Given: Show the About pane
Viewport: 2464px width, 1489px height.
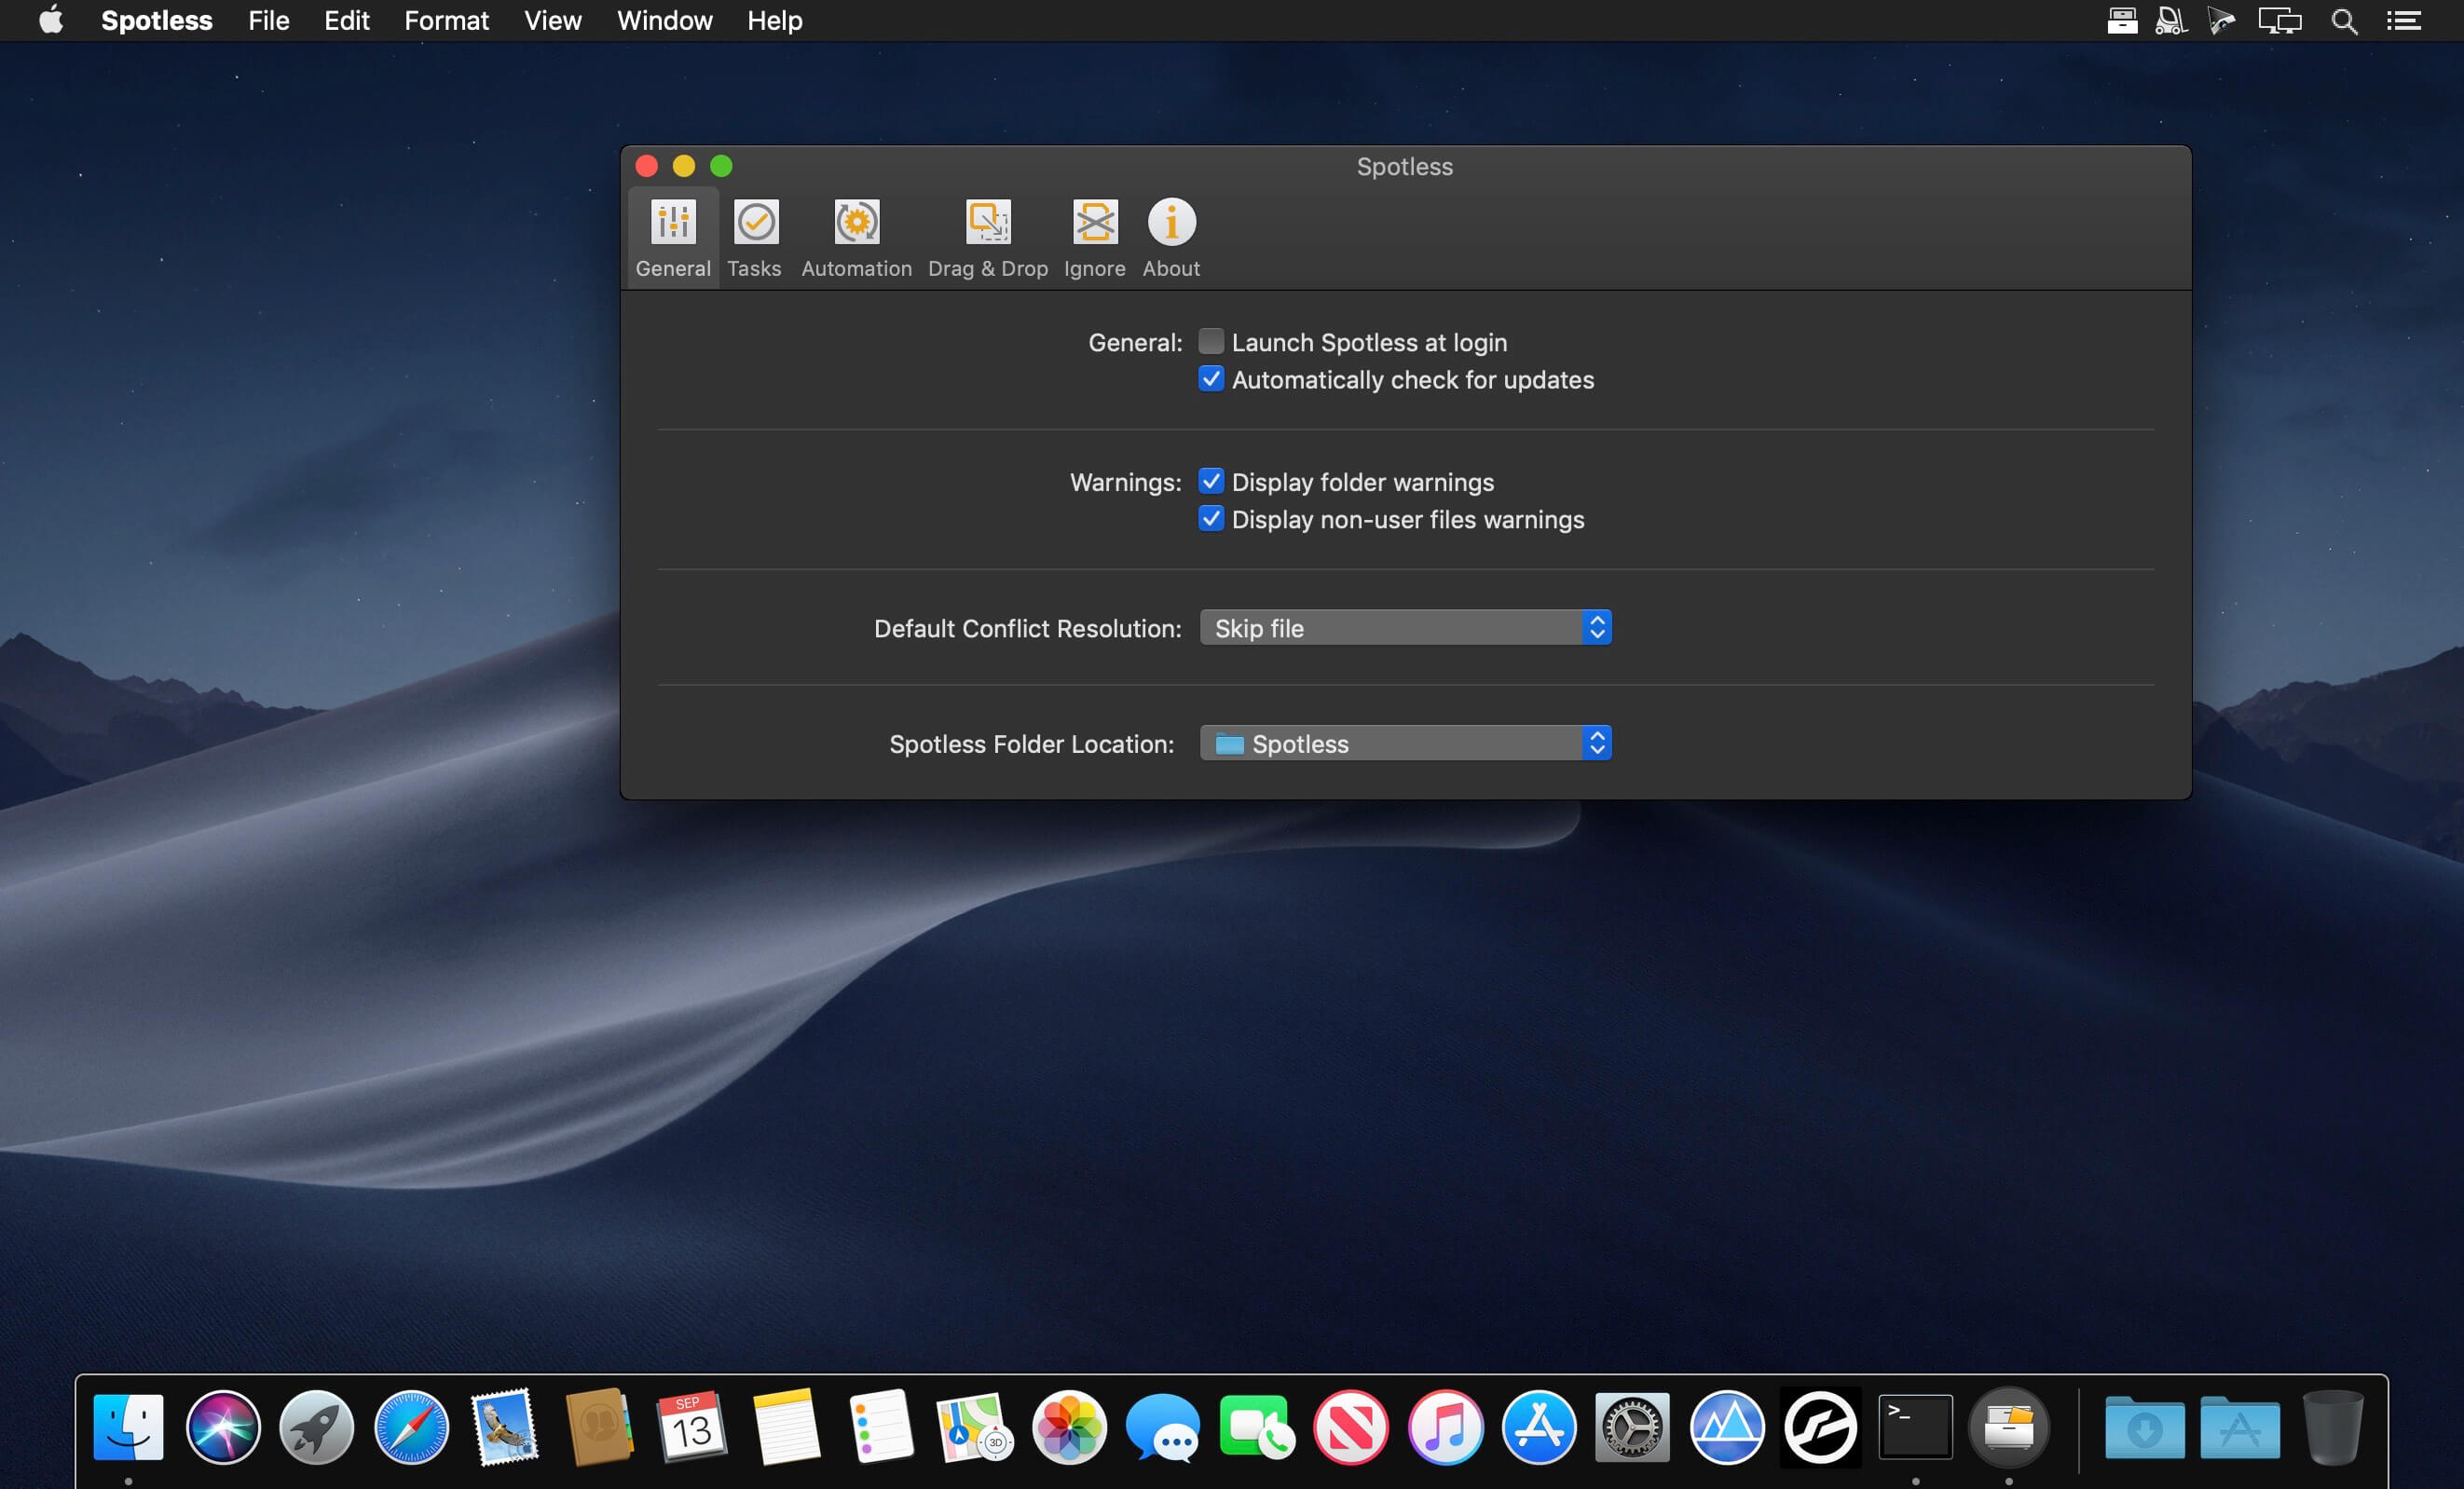Looking at the screenshot, I should click(x=1171, y=238).
